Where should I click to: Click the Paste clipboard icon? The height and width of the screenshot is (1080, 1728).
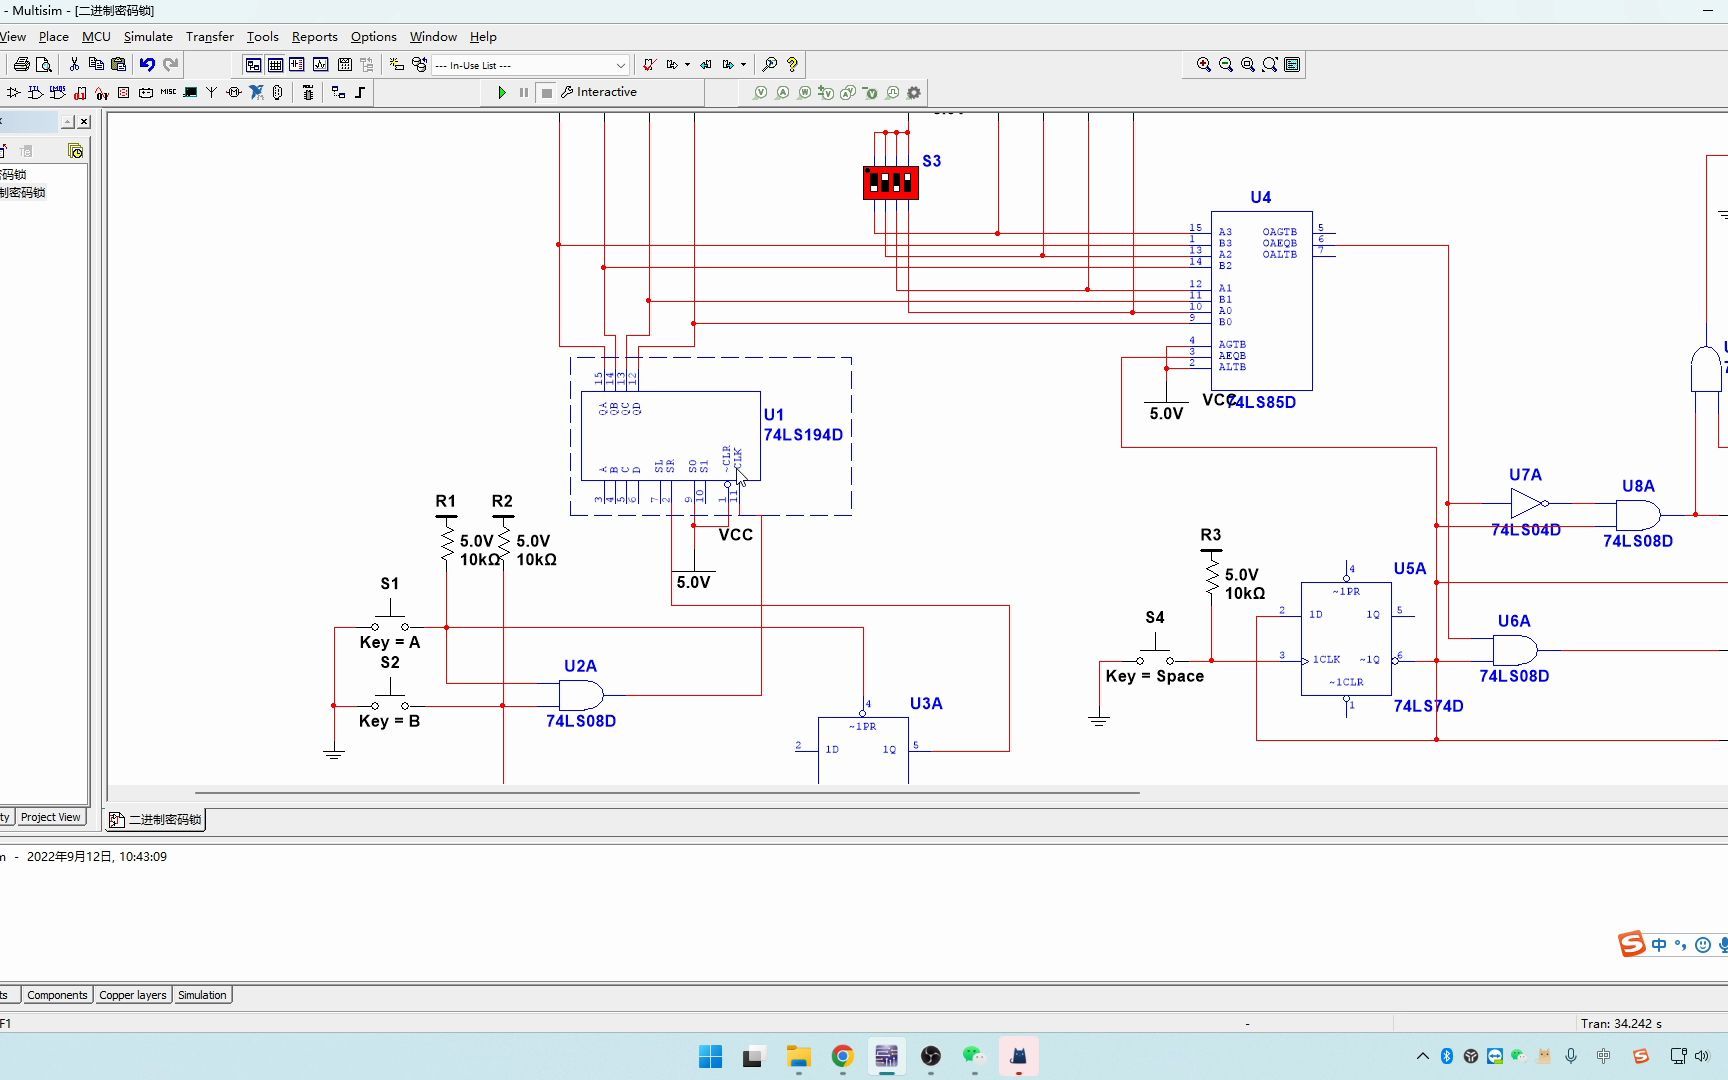[118, 64]
